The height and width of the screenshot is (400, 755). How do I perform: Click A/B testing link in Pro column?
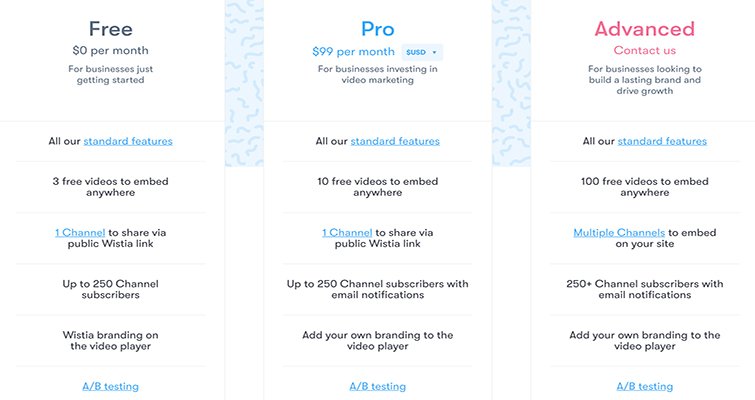377,385
